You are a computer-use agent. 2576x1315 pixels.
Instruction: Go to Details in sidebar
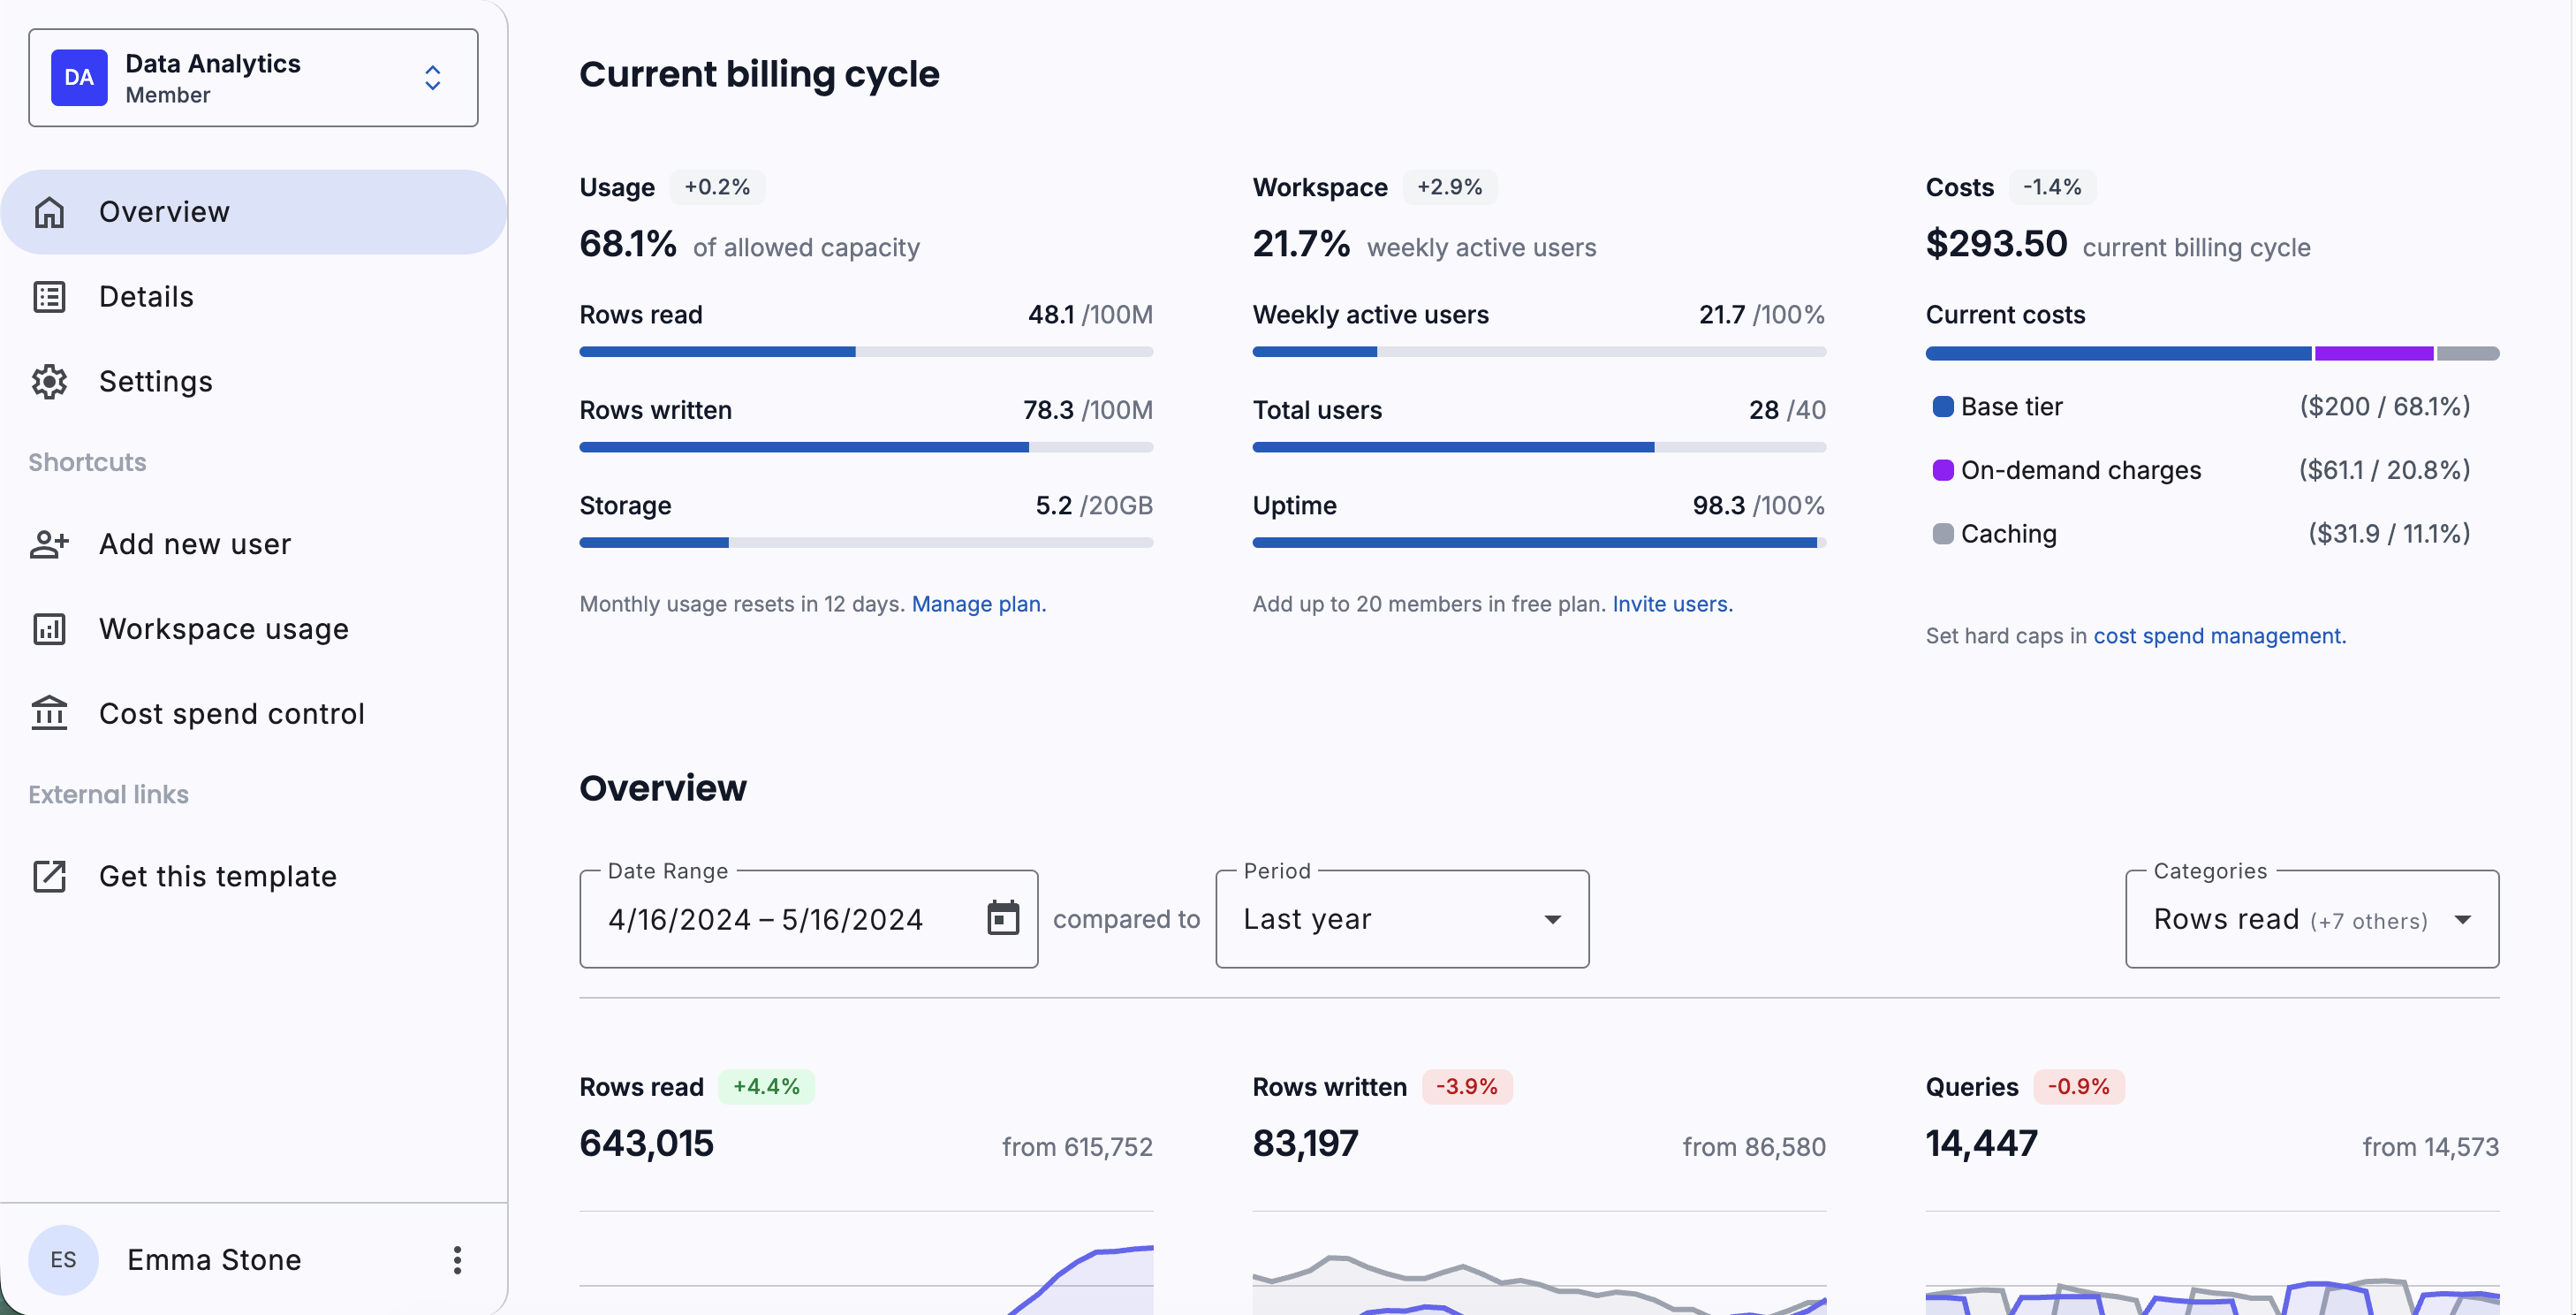(146, 297)
